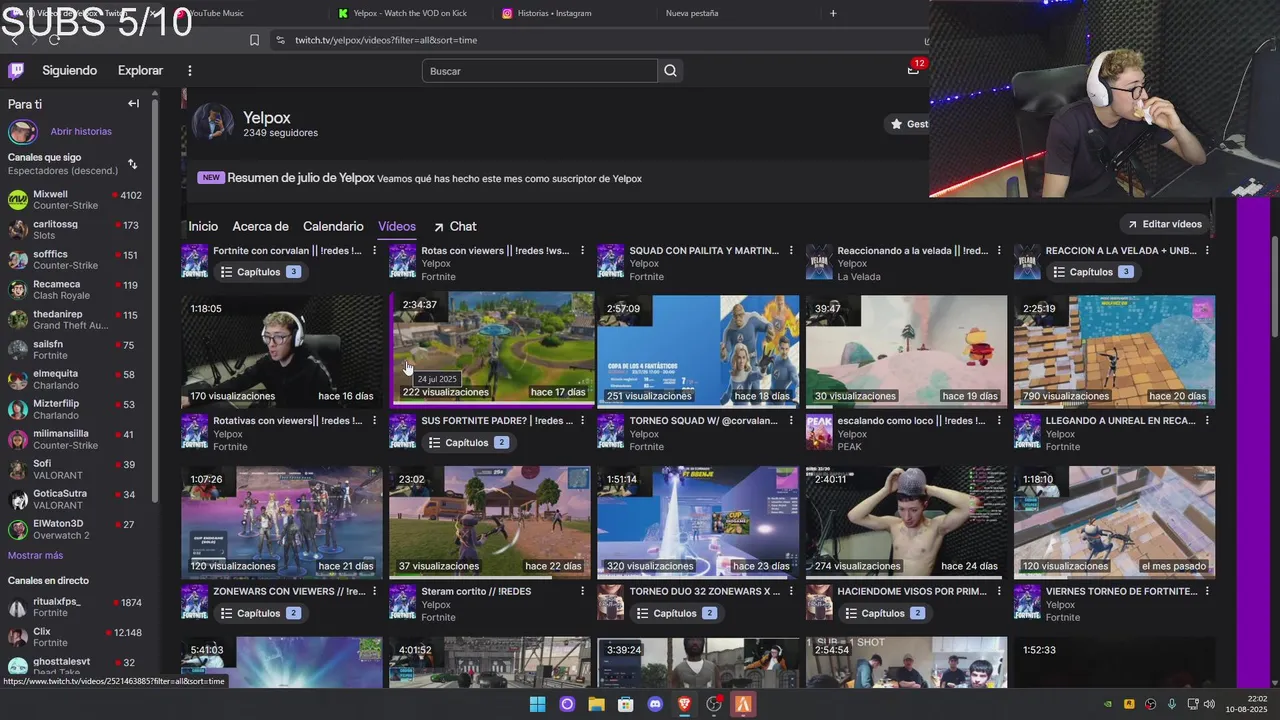Open File Explorer from the taskbar

596,704
